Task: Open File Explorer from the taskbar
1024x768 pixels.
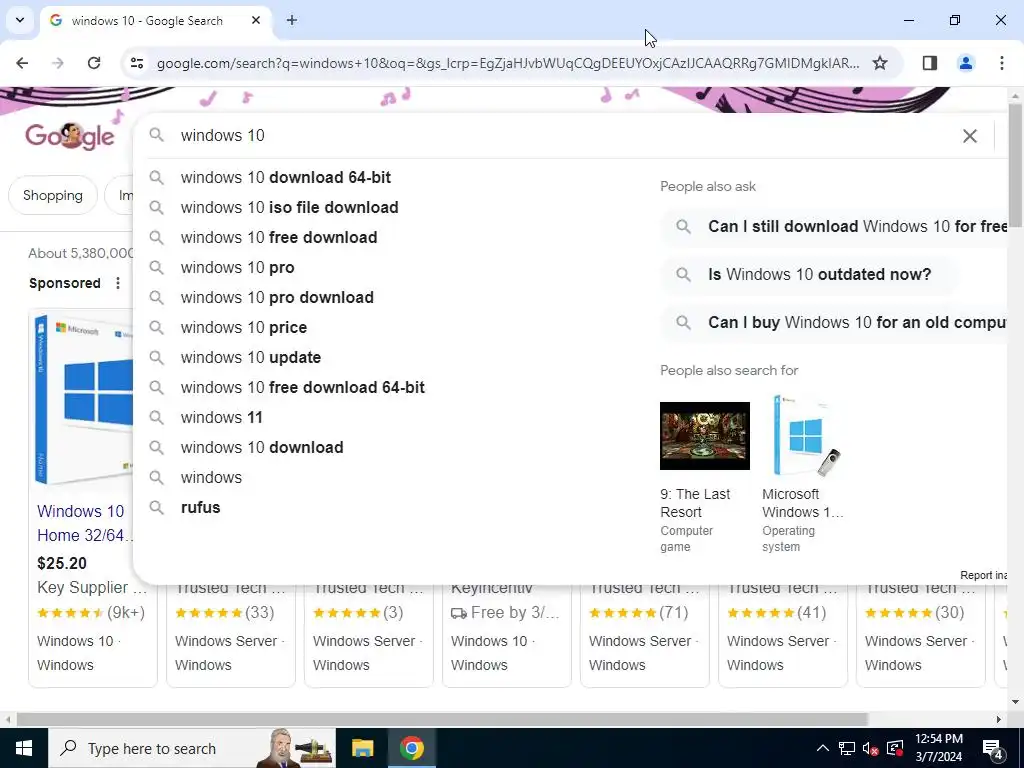Action: 362,748
